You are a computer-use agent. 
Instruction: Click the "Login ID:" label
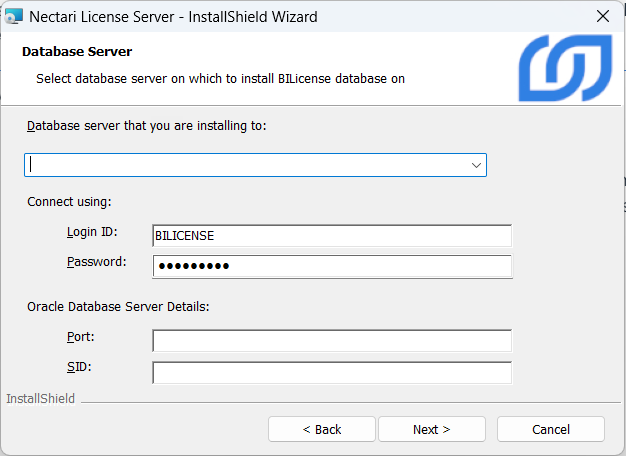click(92, 232)
